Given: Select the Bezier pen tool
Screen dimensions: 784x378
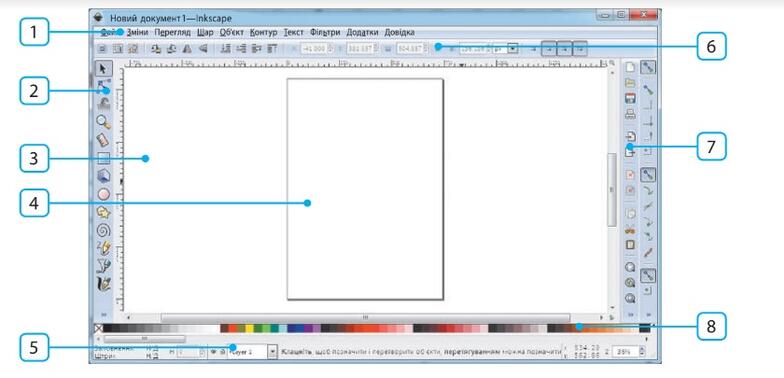Looking at the screenshot, I should (x=104, y=266).
